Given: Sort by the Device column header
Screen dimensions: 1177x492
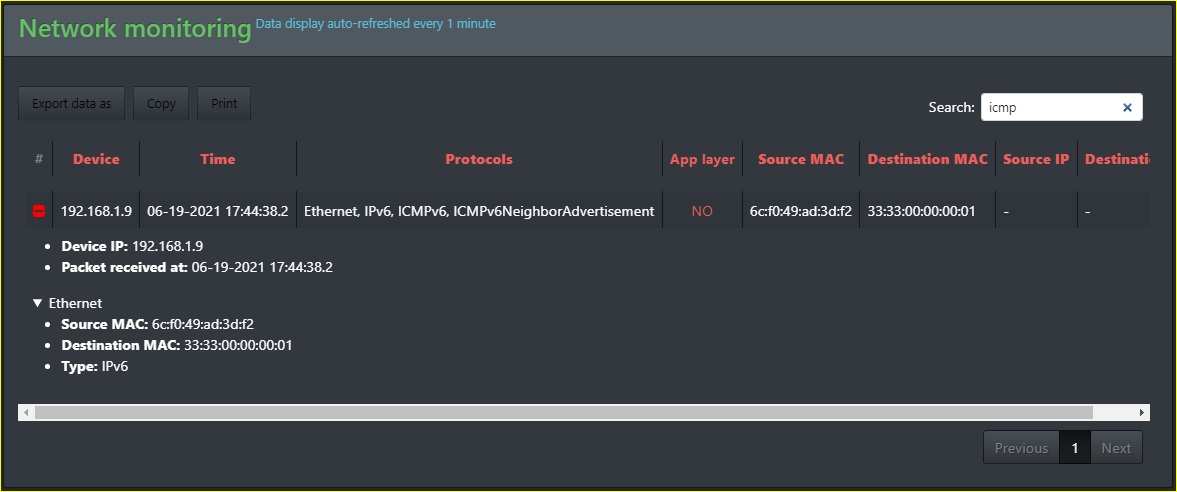Looking at the screenshot, I should point(96,159).
